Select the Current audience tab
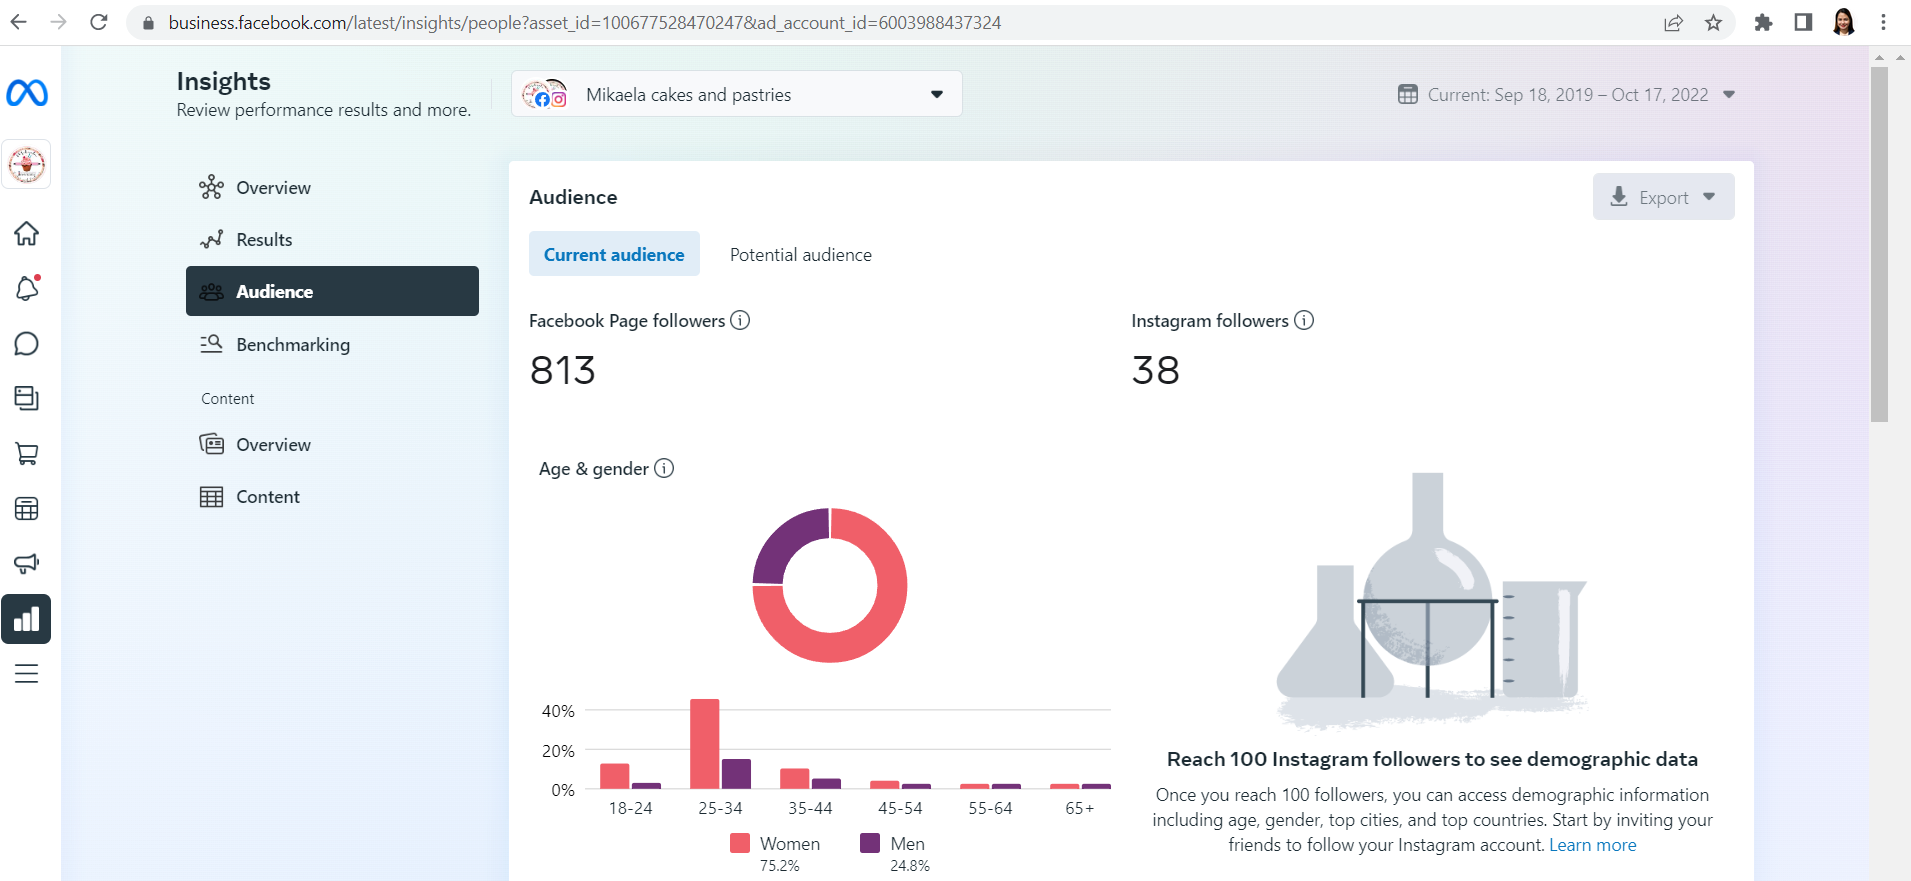The width and height of the screenshot is (1911, 881). point(614,255)
